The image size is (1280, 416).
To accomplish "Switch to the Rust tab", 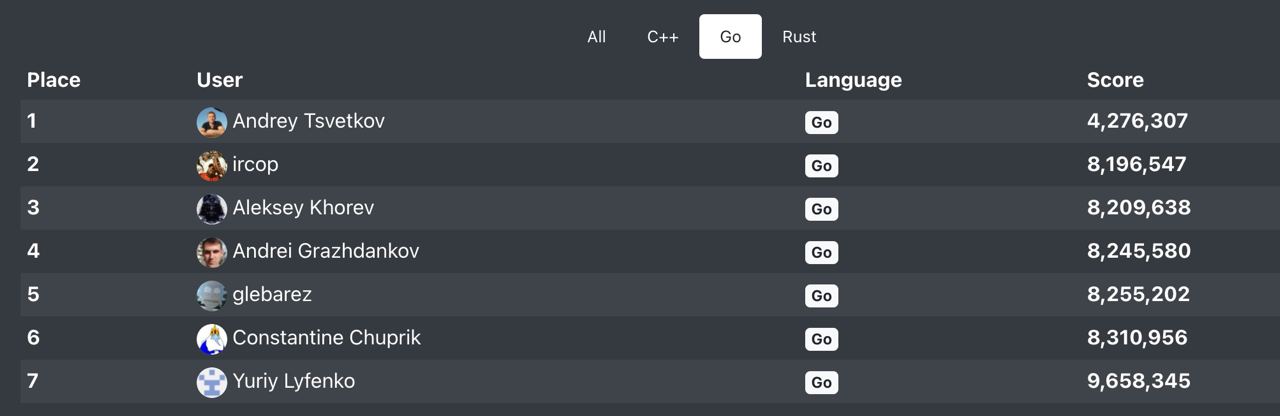I will click(x=799, y=37).
